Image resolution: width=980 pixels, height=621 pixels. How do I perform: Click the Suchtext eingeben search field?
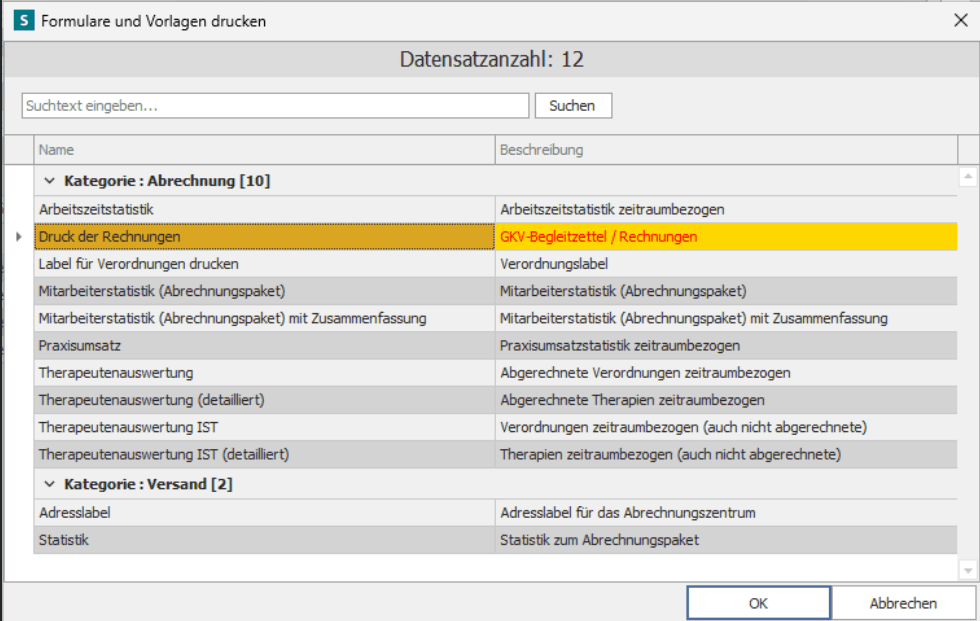coord(275,106)
